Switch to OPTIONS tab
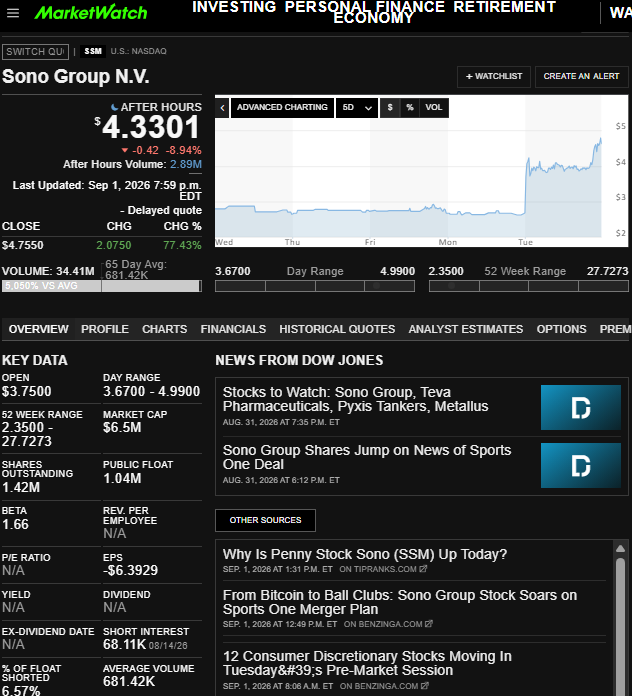The height and width of the screenshot is (696, 632). point(561,329)
